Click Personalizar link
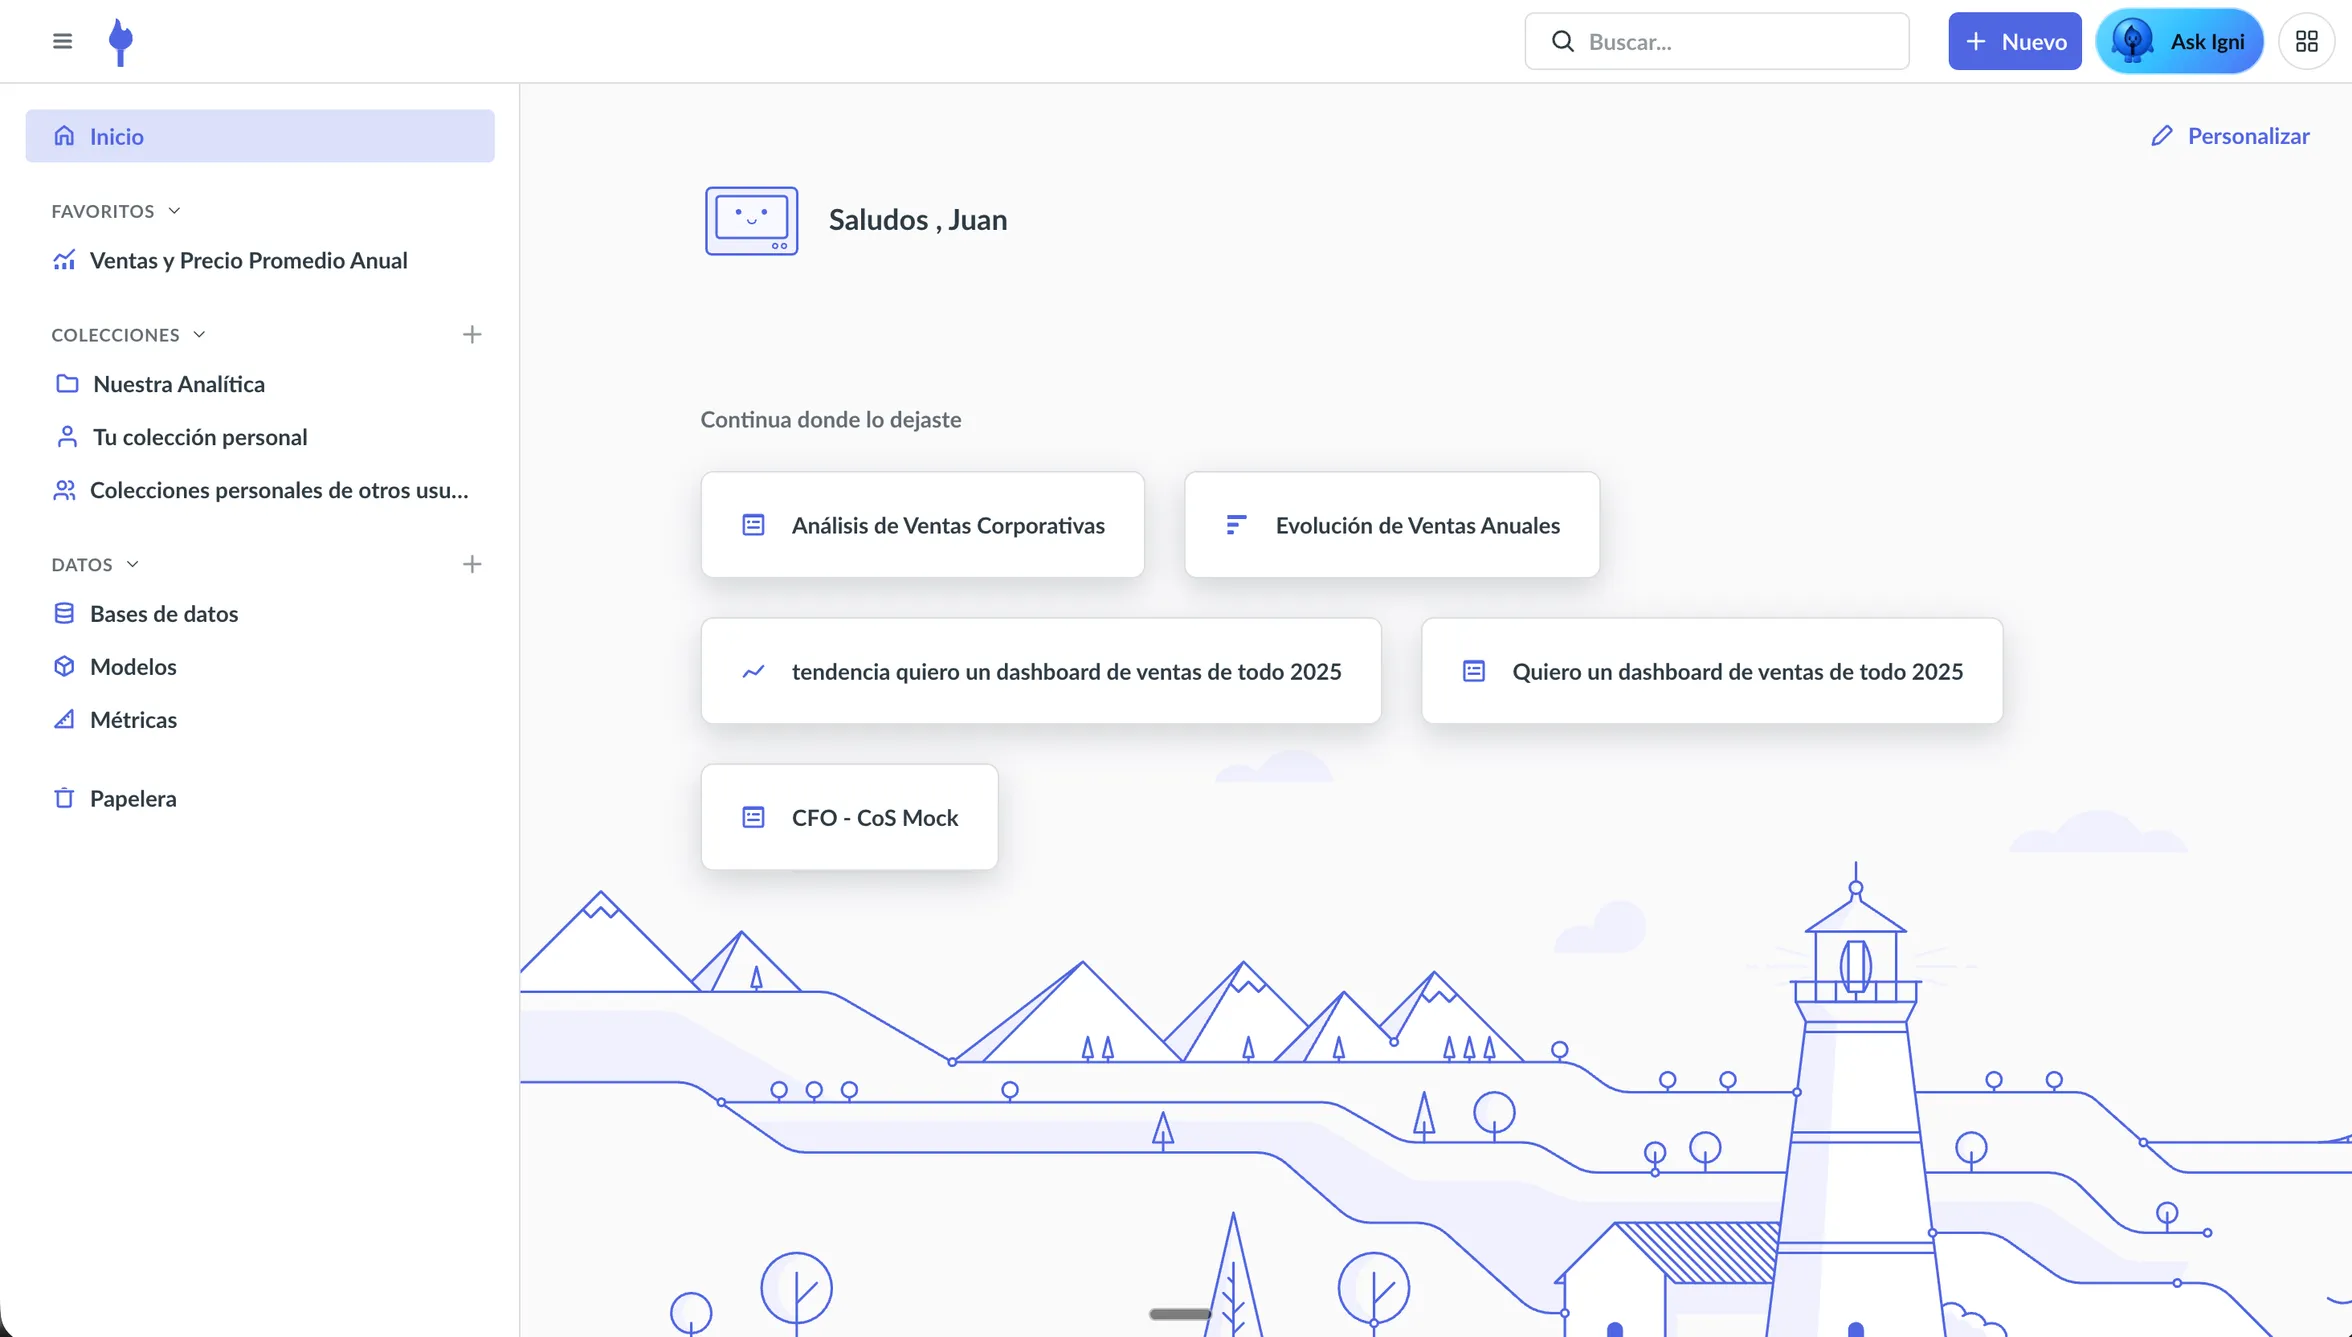 (x=2230, y=136)
